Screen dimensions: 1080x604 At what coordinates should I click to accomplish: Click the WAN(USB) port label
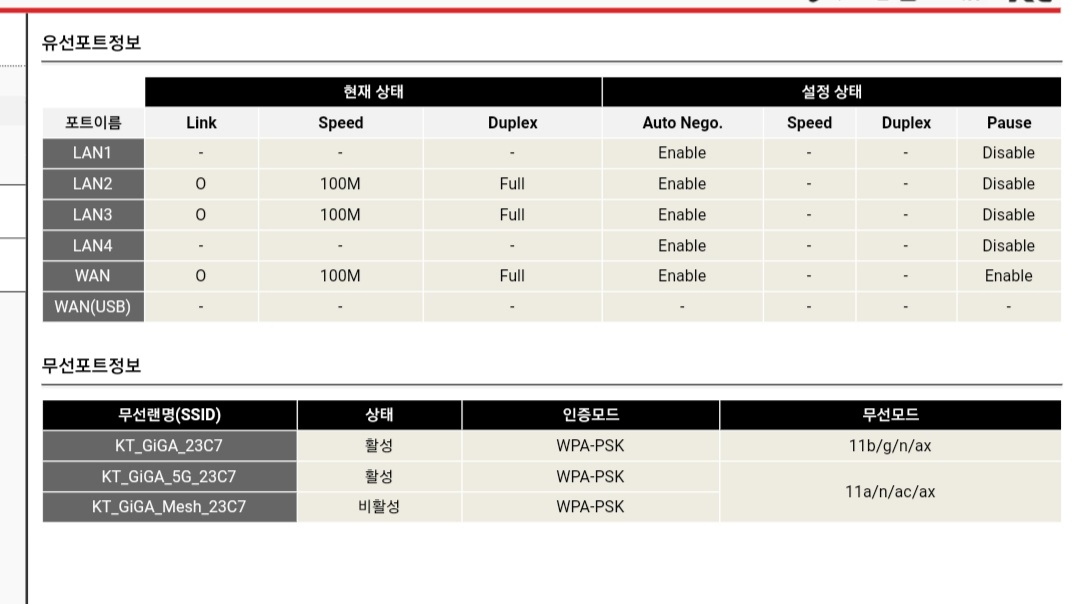tap(93, 307)
